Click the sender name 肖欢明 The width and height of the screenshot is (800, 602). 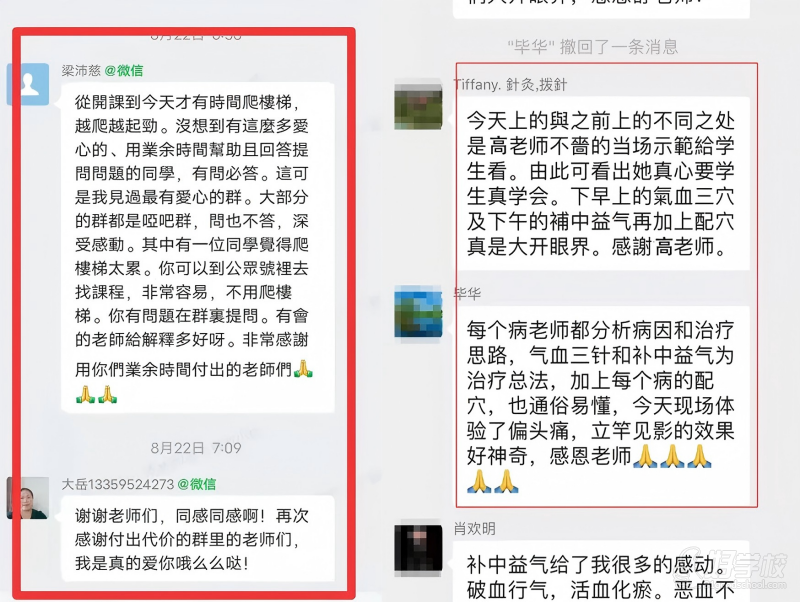[474, 529]
